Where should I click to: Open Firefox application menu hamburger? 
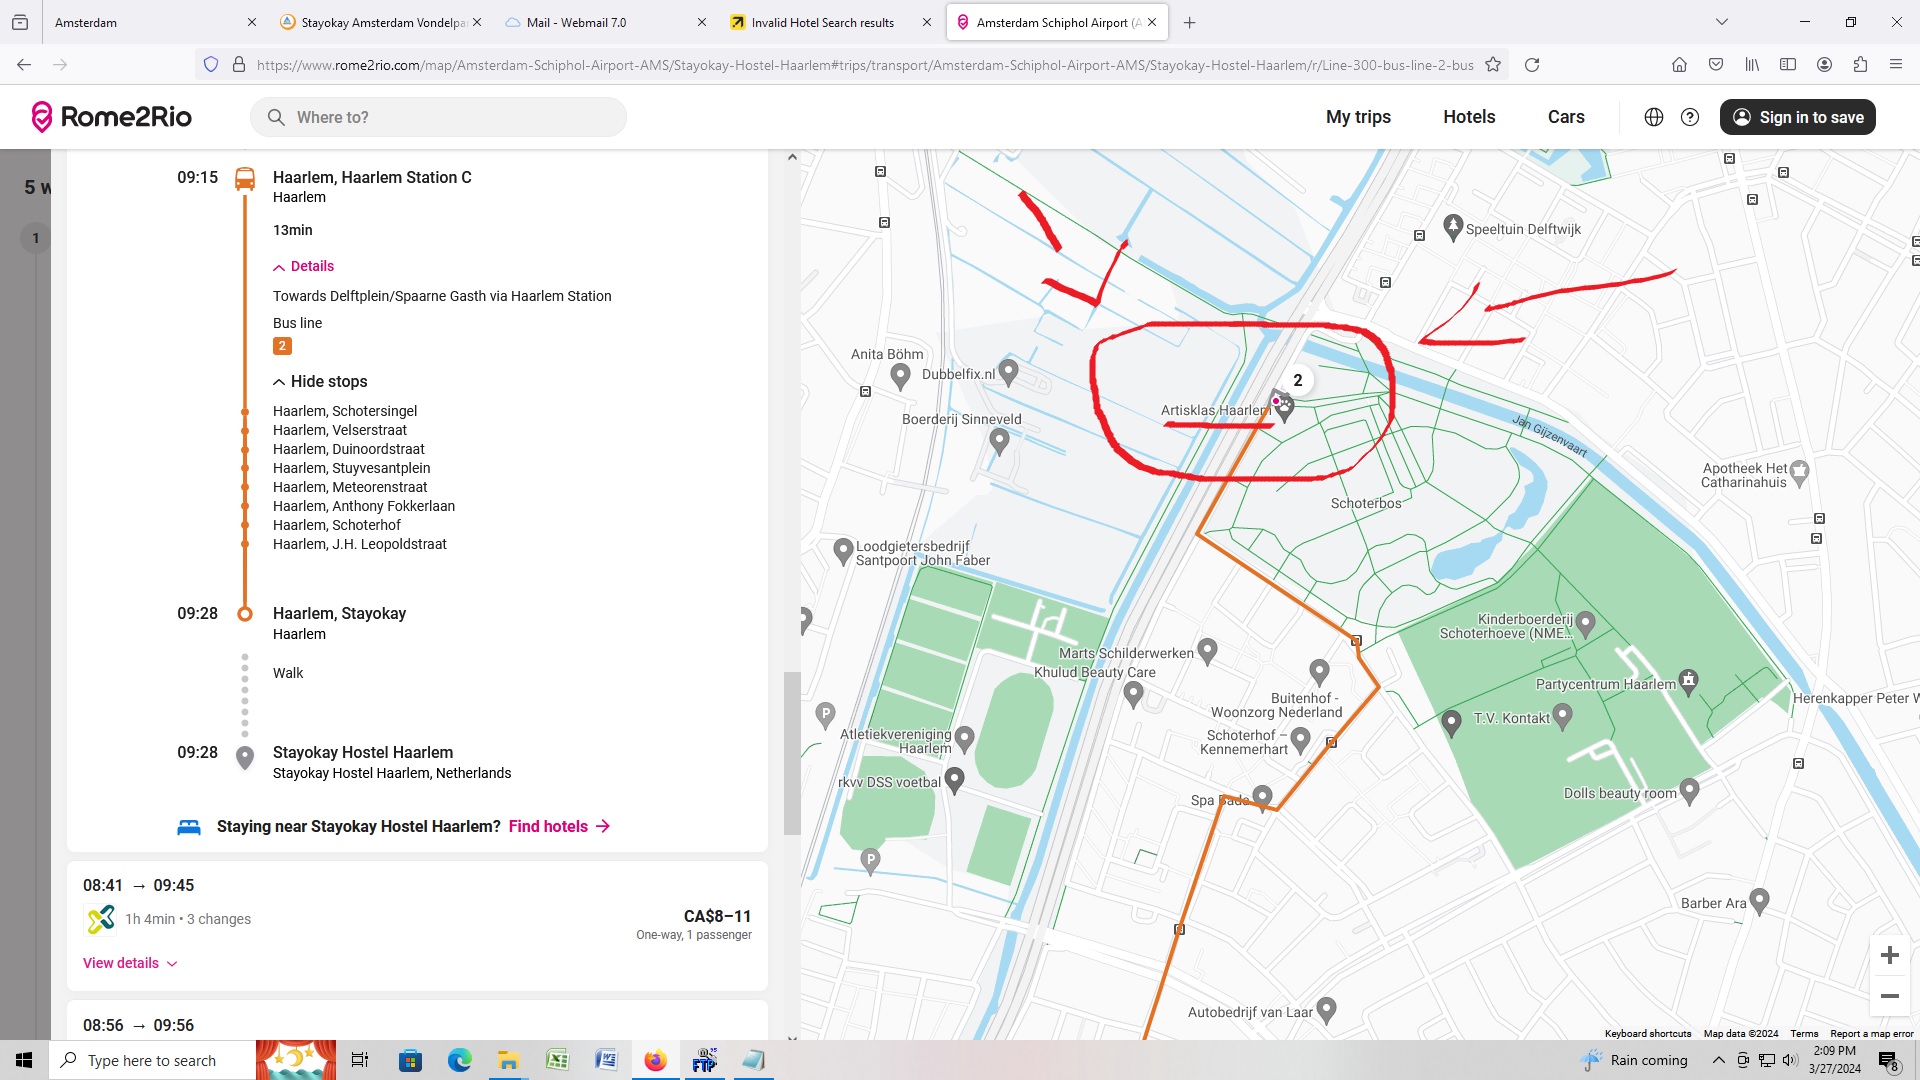(1896, 65)
